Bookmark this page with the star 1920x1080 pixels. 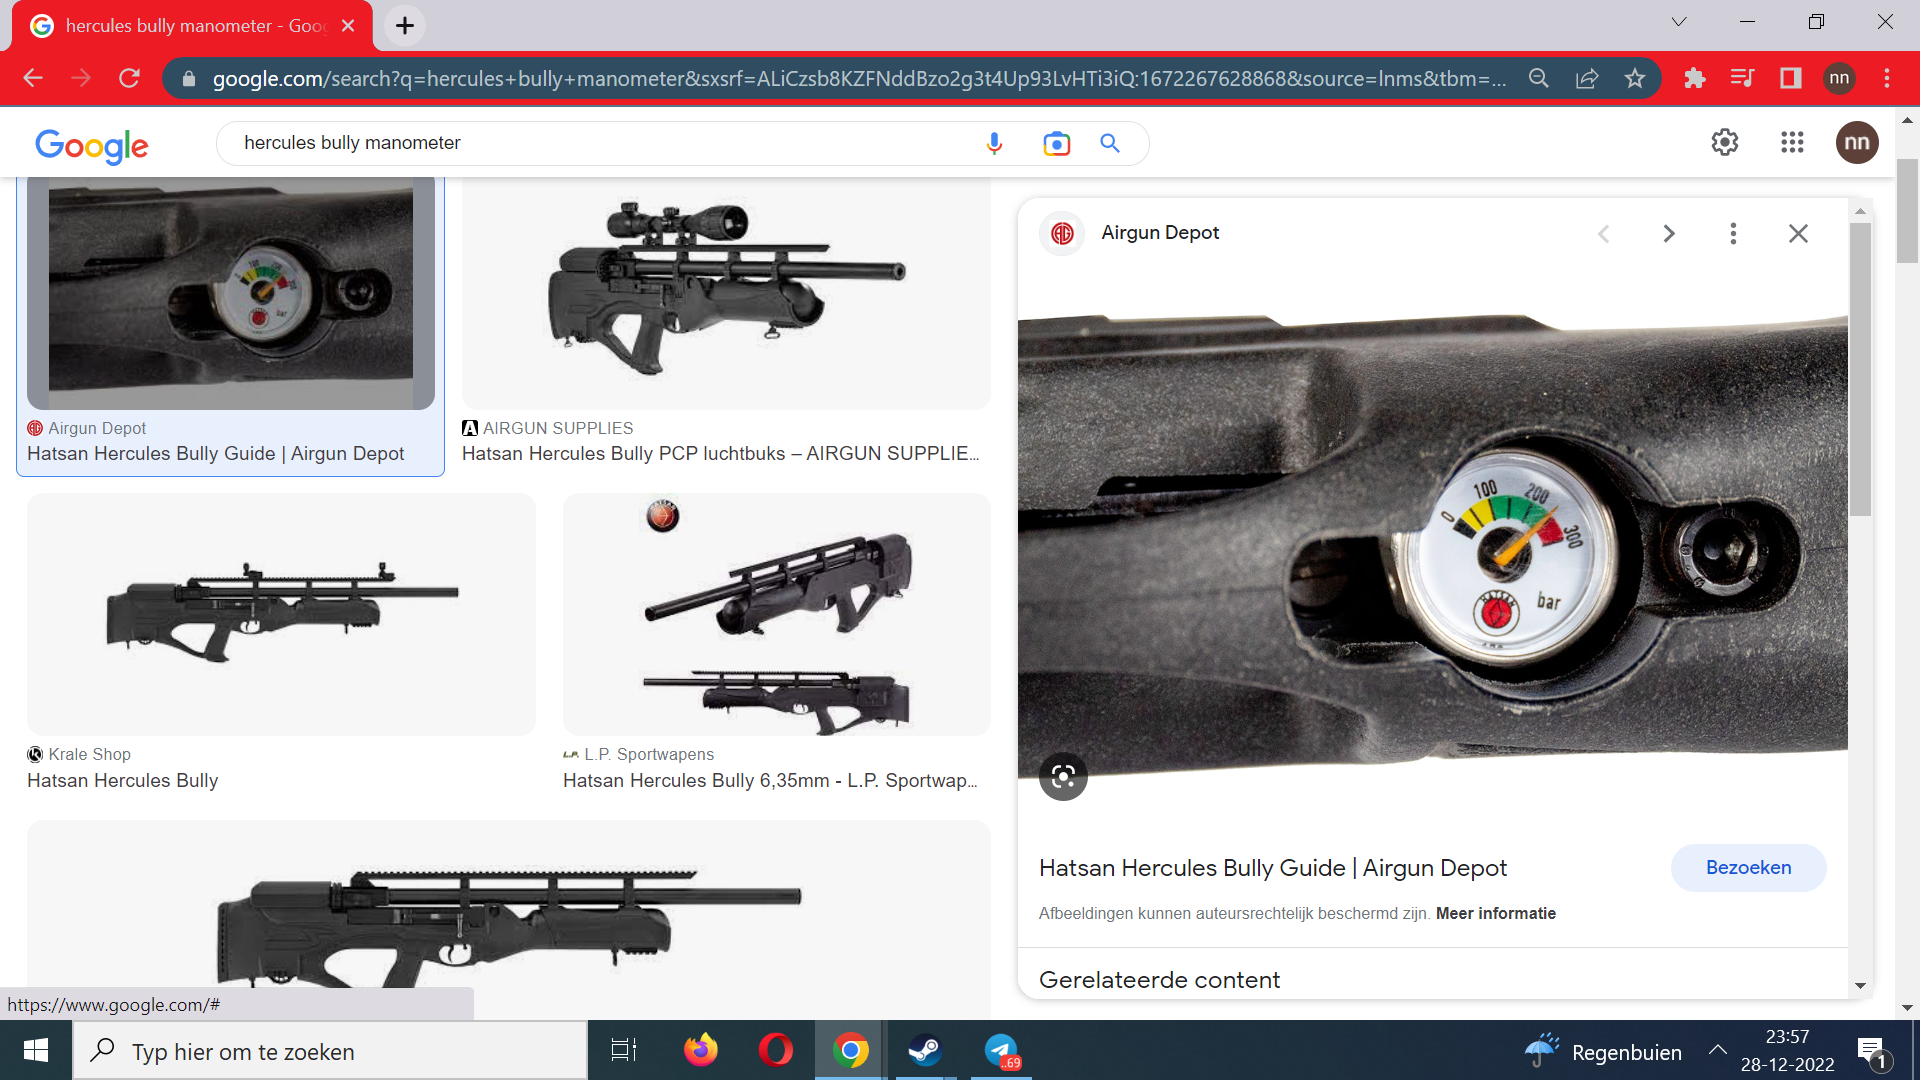1635,78
